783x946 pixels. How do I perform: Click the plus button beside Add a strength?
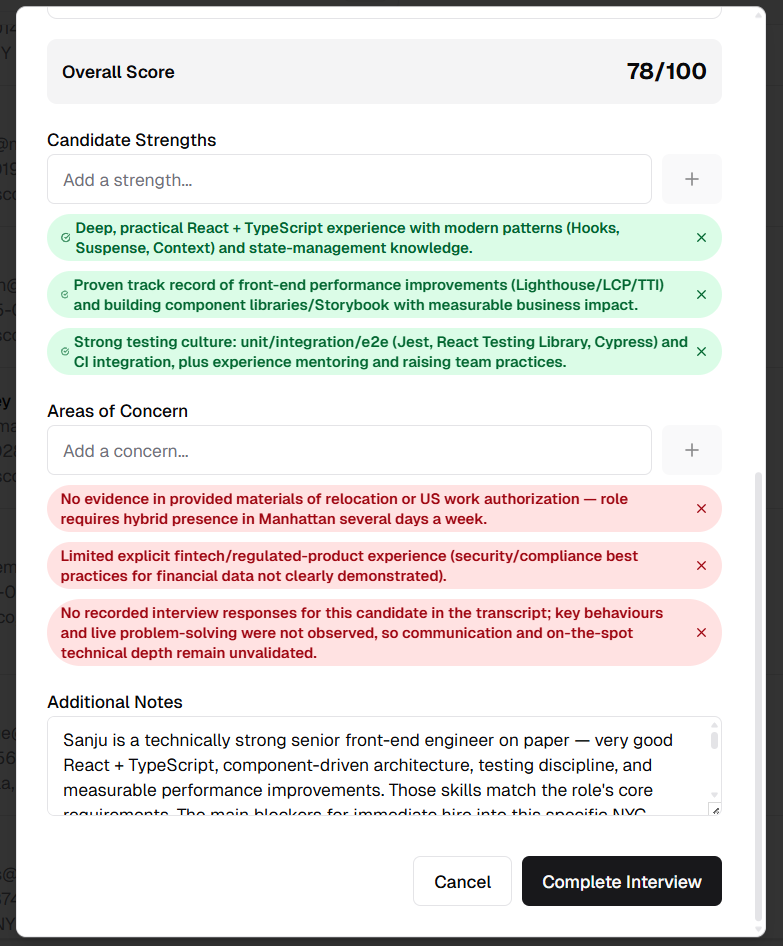coord(691,180)
